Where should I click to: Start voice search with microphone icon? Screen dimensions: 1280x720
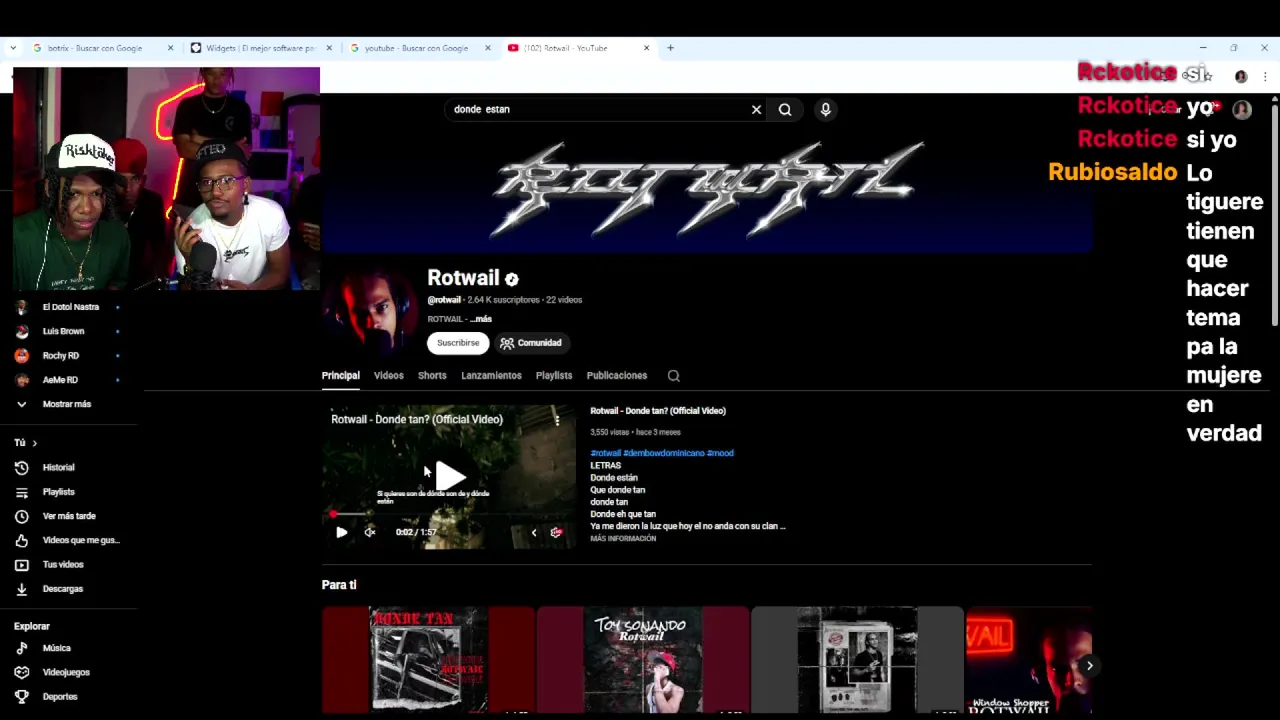tap(825, 109)
